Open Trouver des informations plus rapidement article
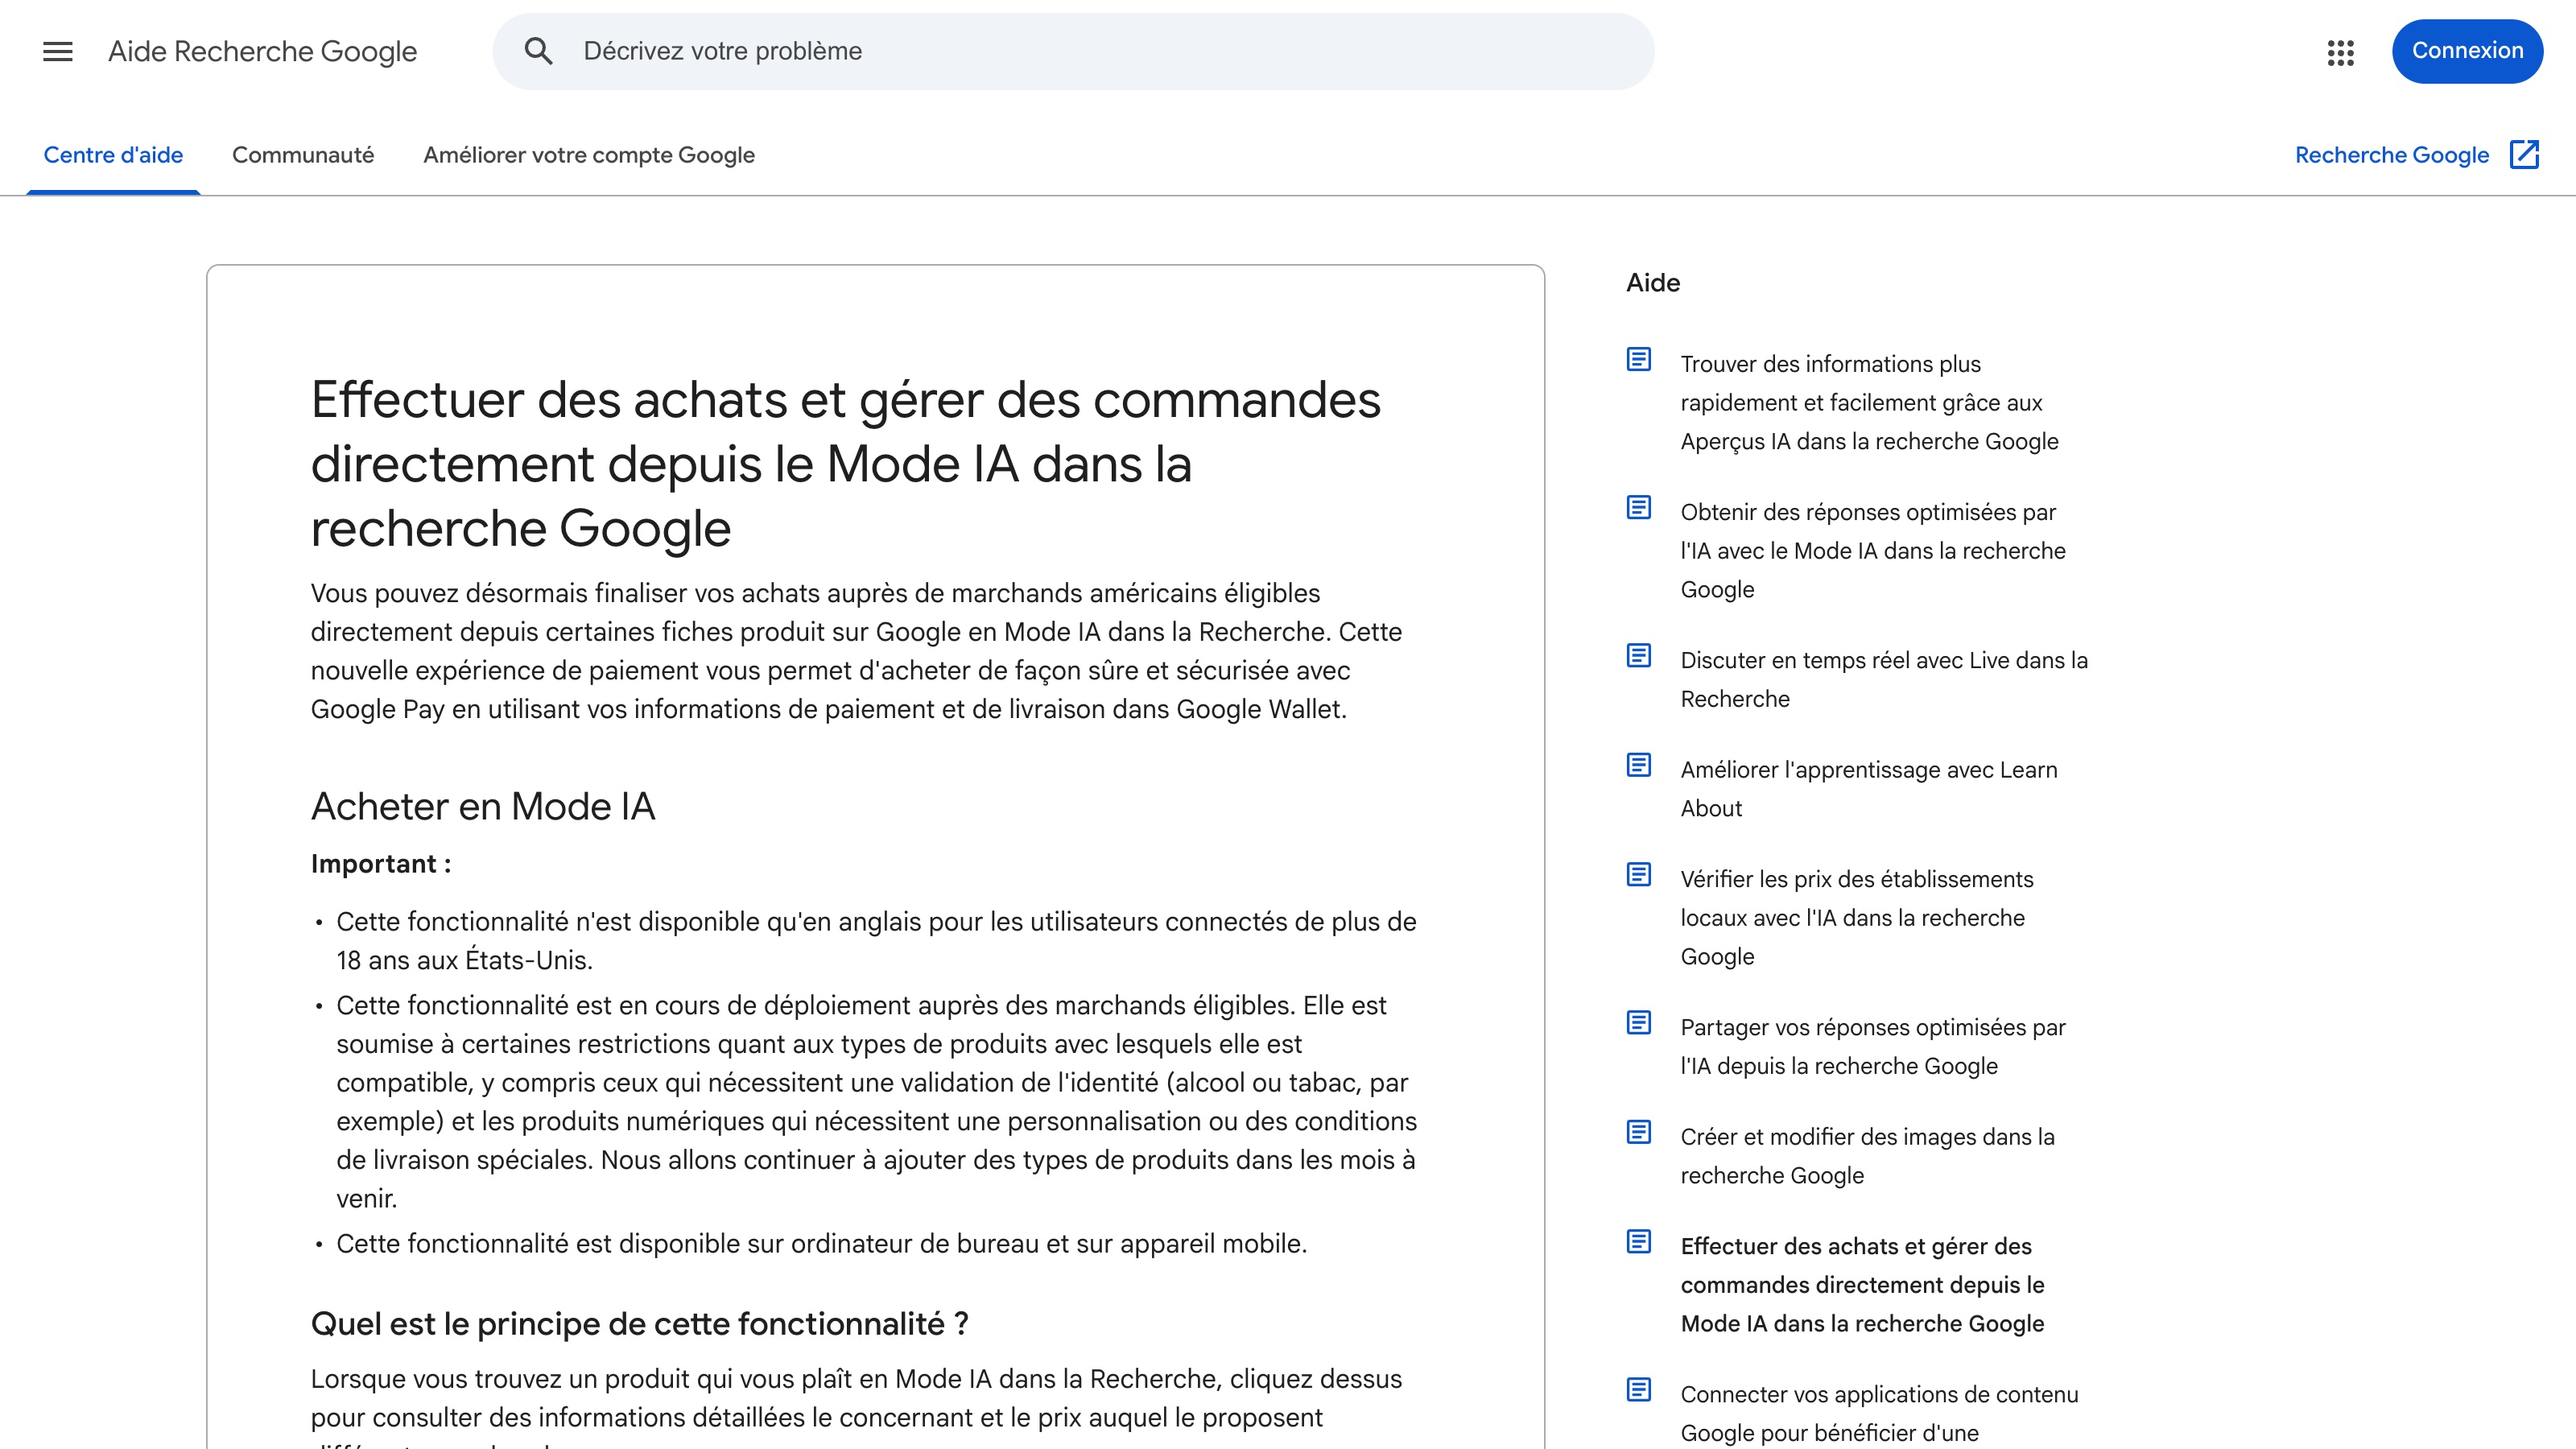Viewport: 2576px width, 1449px height. [1869, 403]
